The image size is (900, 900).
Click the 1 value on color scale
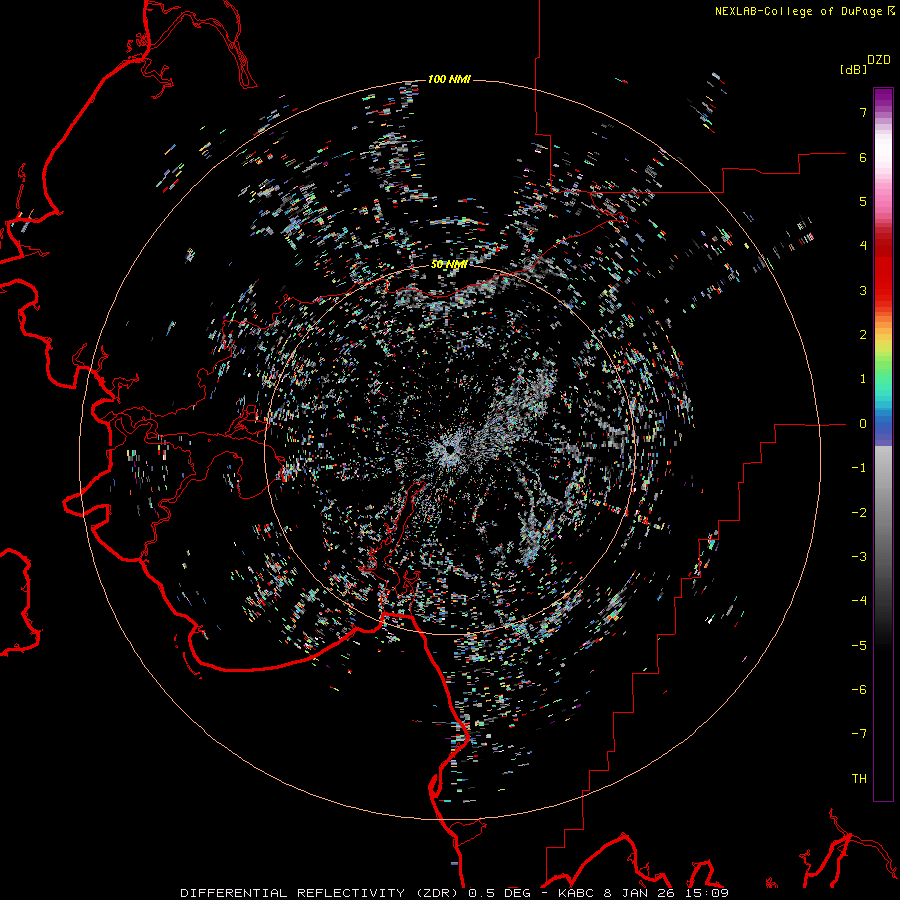[862, 379]
